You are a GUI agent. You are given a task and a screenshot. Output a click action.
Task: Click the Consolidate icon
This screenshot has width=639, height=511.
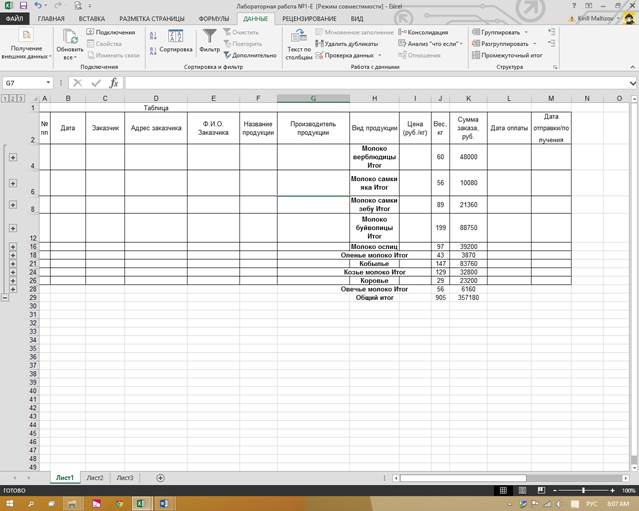402,32
